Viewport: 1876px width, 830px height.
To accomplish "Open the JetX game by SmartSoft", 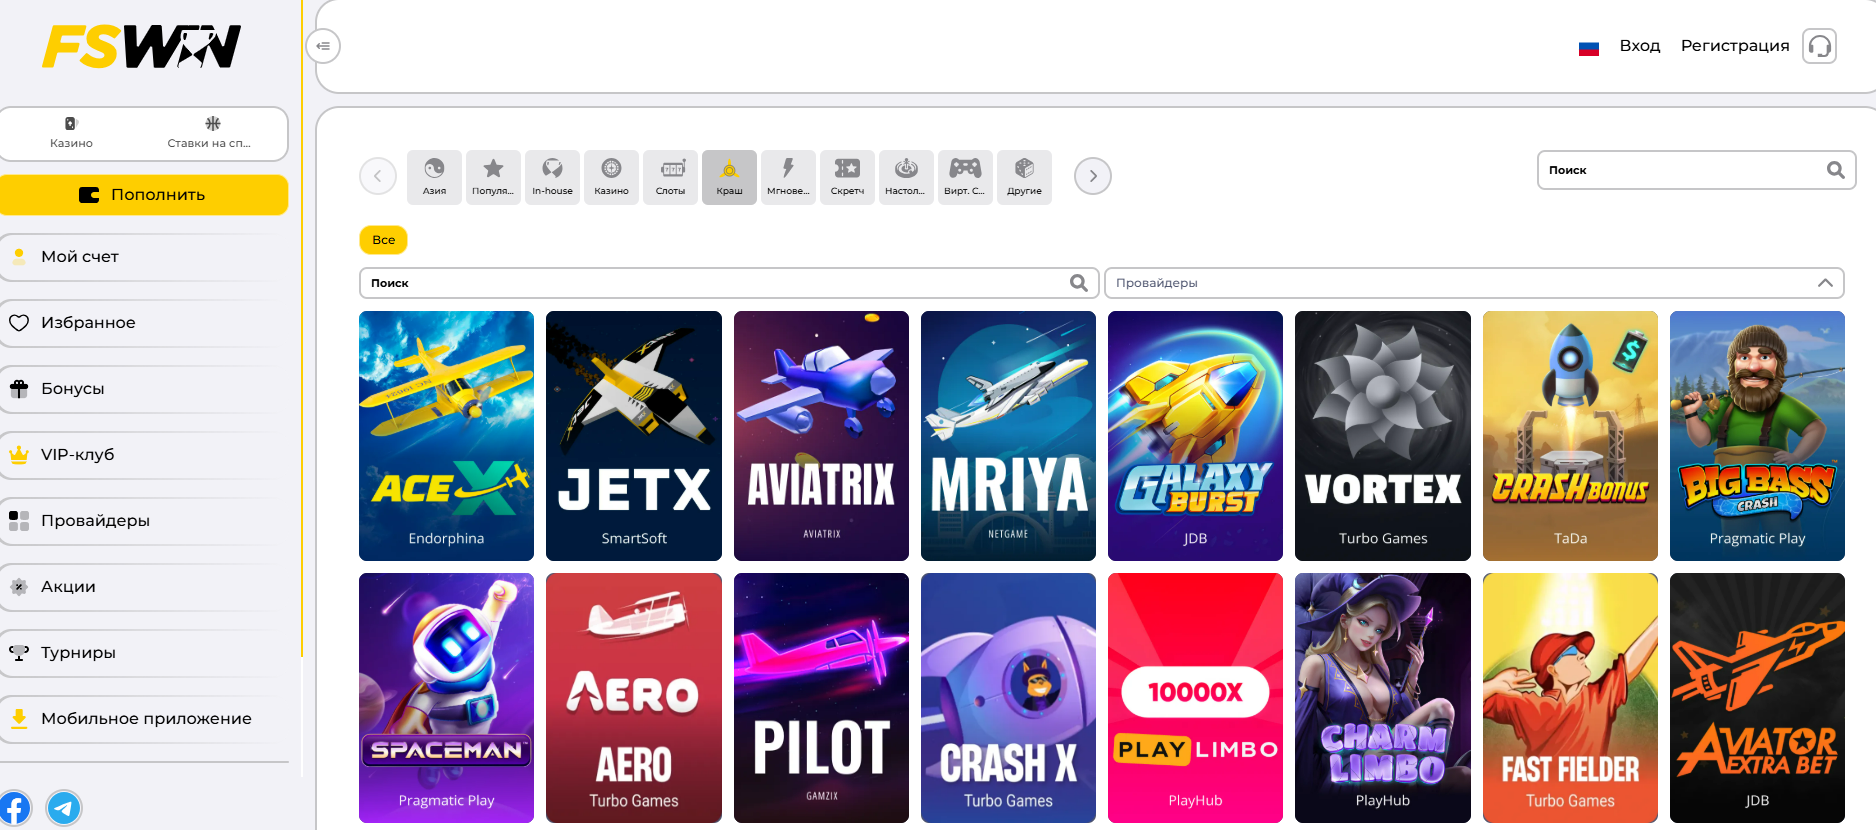I will point(634,436).
